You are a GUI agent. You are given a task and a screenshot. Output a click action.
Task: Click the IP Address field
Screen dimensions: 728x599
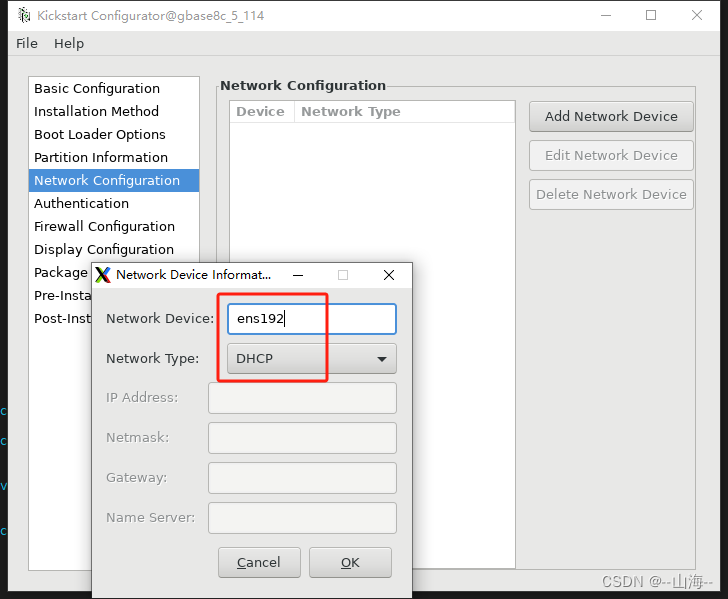pos(302,398)
